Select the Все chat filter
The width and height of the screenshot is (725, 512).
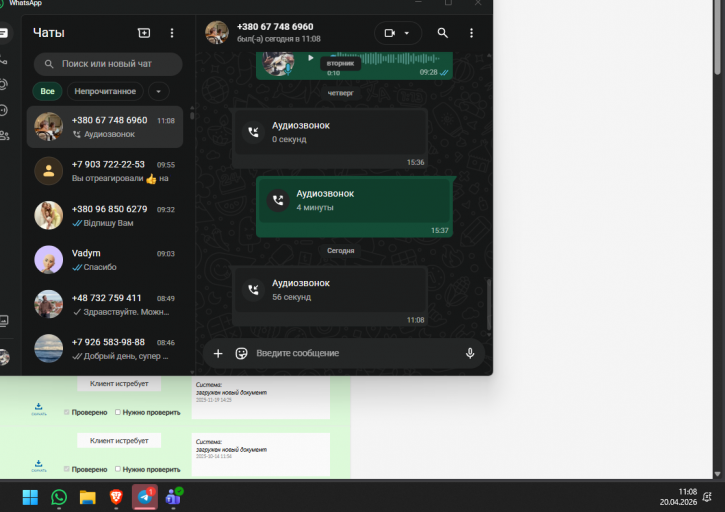pos(47,91)
